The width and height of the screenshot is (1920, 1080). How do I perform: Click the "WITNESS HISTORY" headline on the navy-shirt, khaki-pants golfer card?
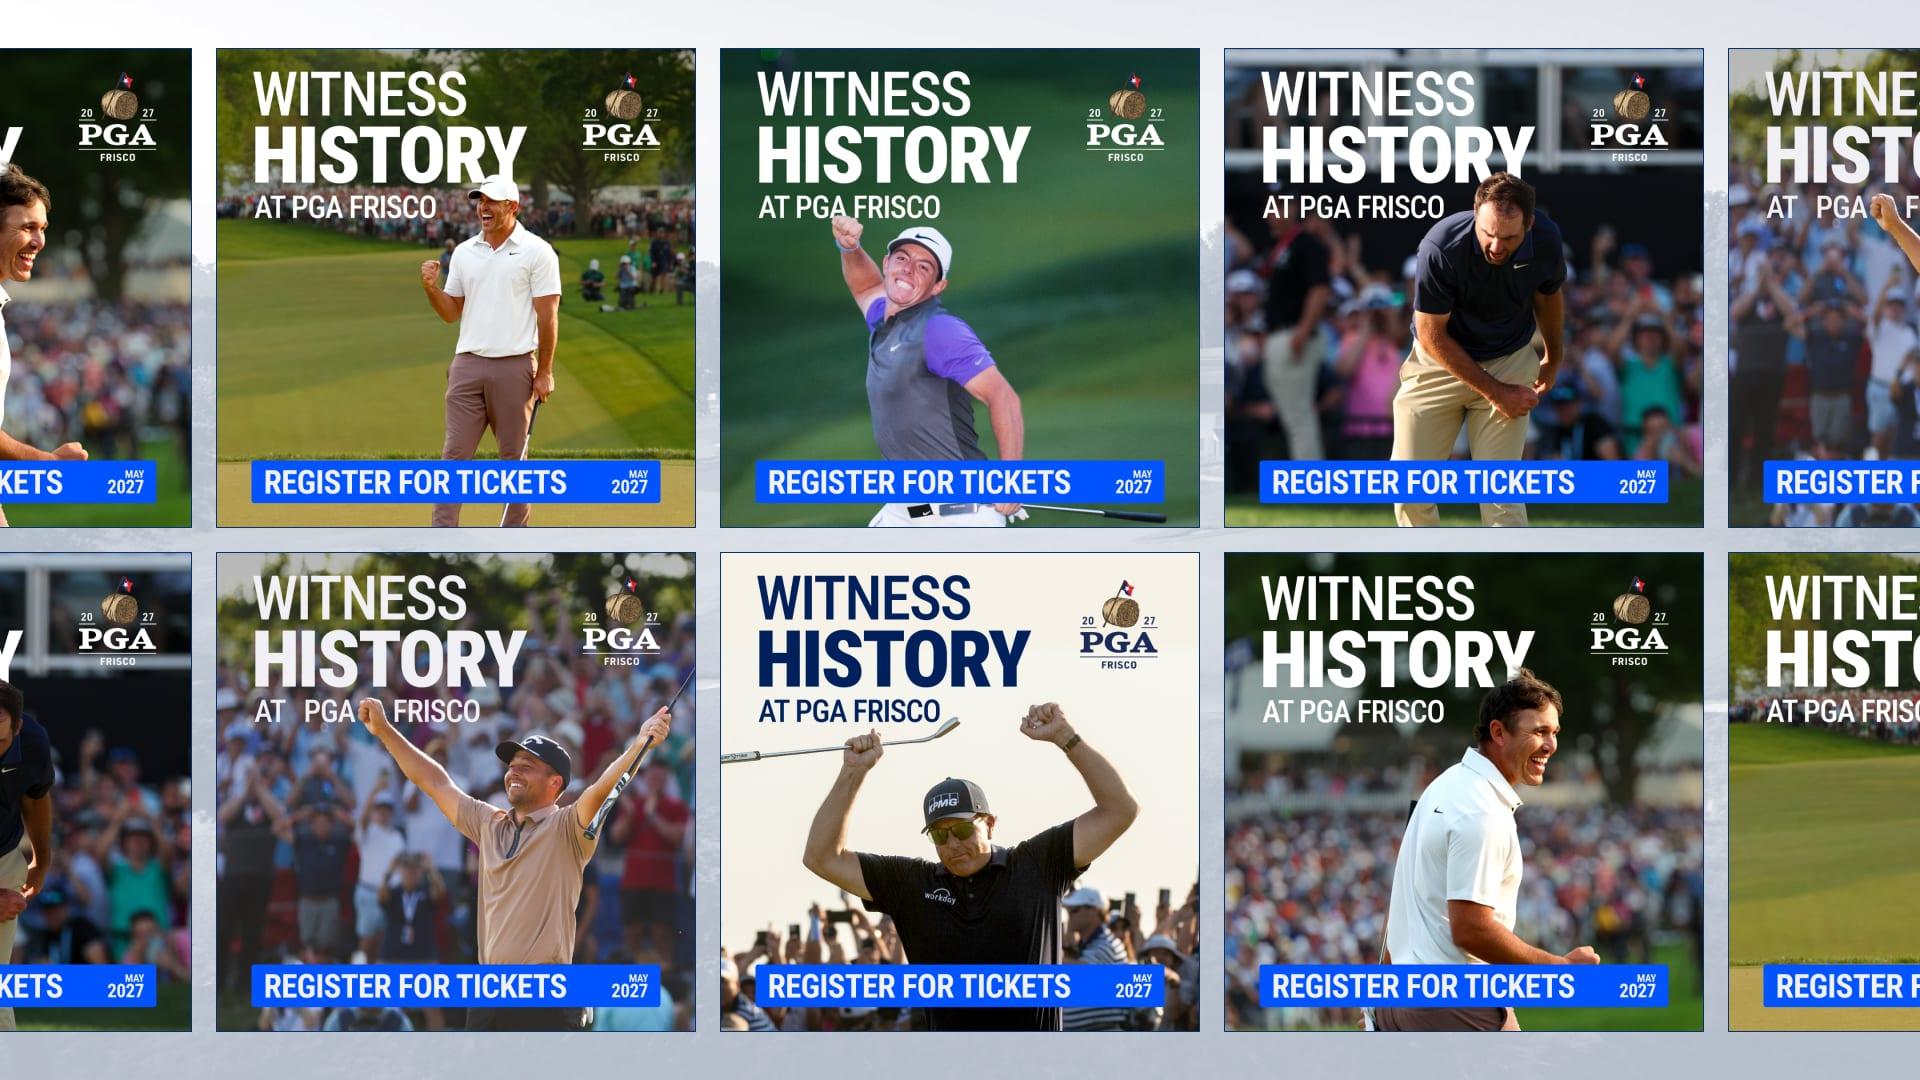pyautogui.click(x=1397, y=126)
